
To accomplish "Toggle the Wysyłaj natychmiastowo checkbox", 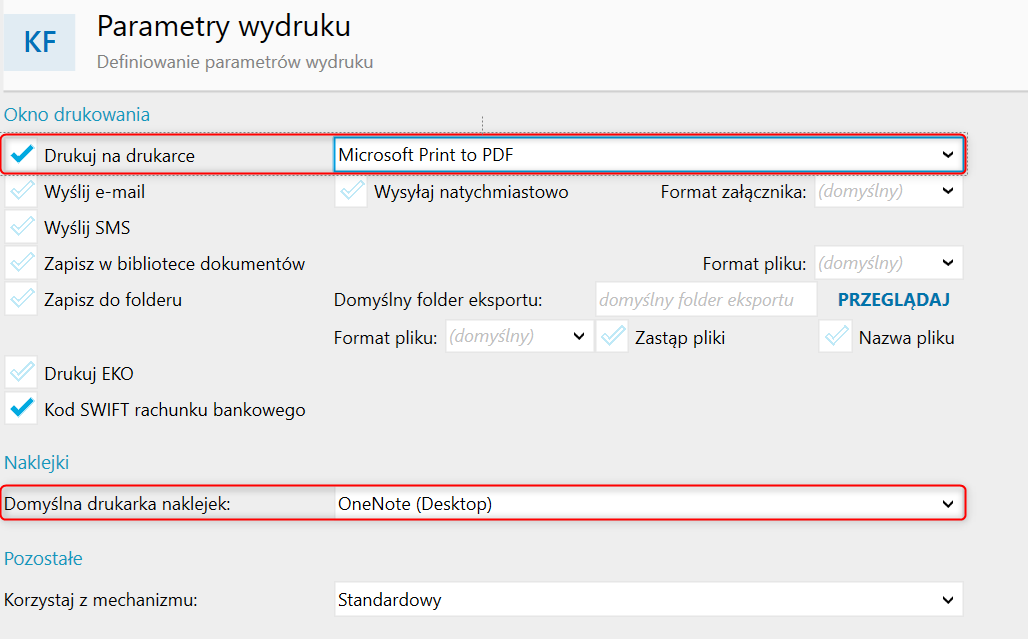I will pyautogui.click(x=351, y=191).
